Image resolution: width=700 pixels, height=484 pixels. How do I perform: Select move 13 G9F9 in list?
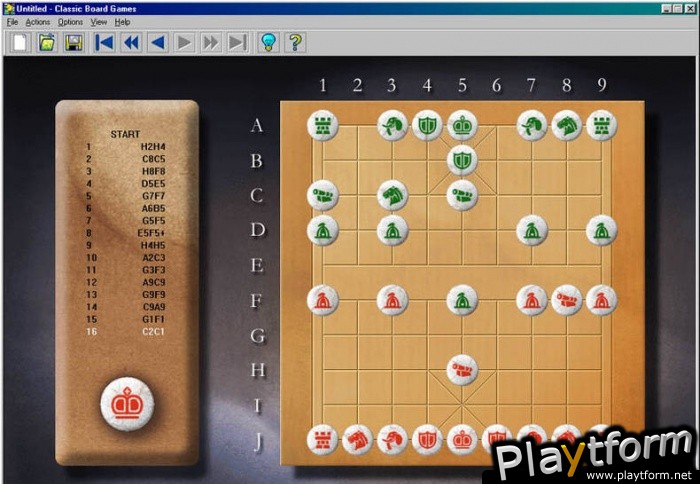(x=126, y=295)
